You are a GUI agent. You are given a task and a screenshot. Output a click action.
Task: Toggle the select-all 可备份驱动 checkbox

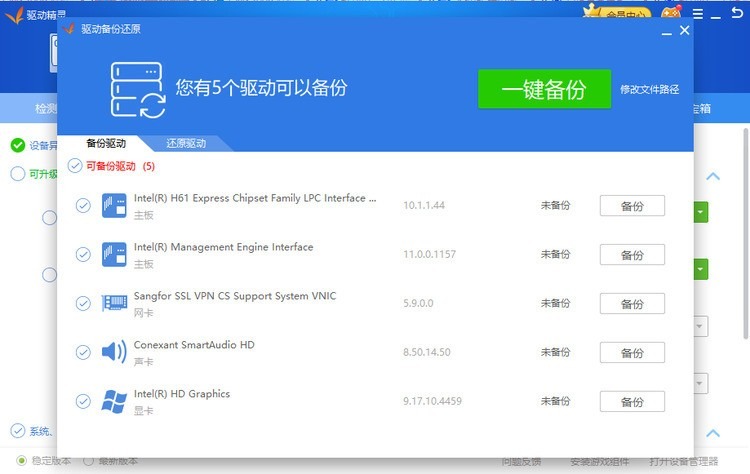point(75,165)
